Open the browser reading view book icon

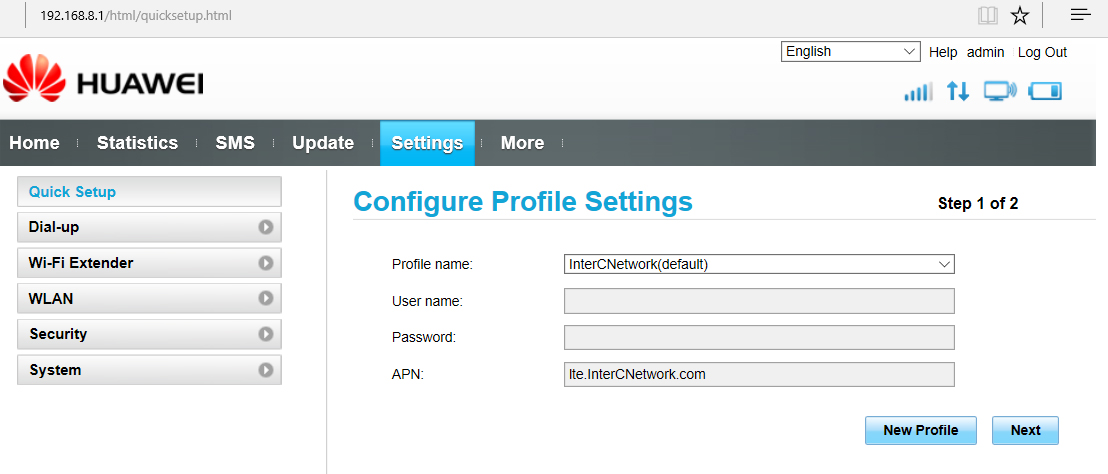tap(988, 16)
